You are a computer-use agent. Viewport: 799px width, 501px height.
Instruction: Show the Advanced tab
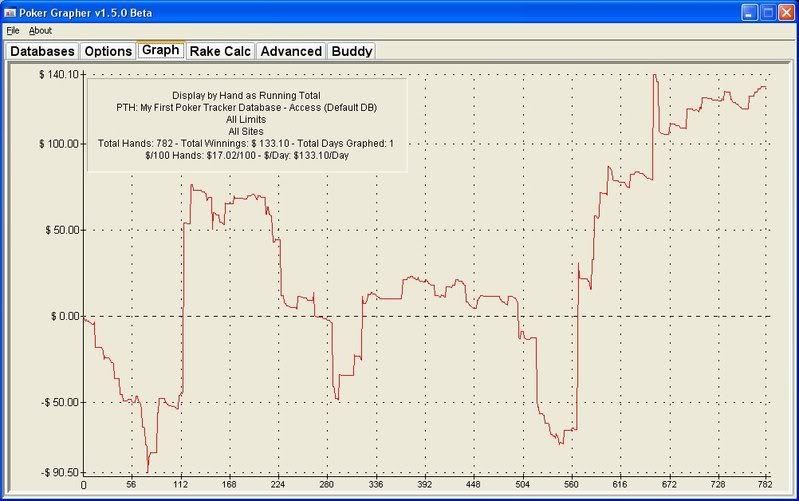click(291, 51)
